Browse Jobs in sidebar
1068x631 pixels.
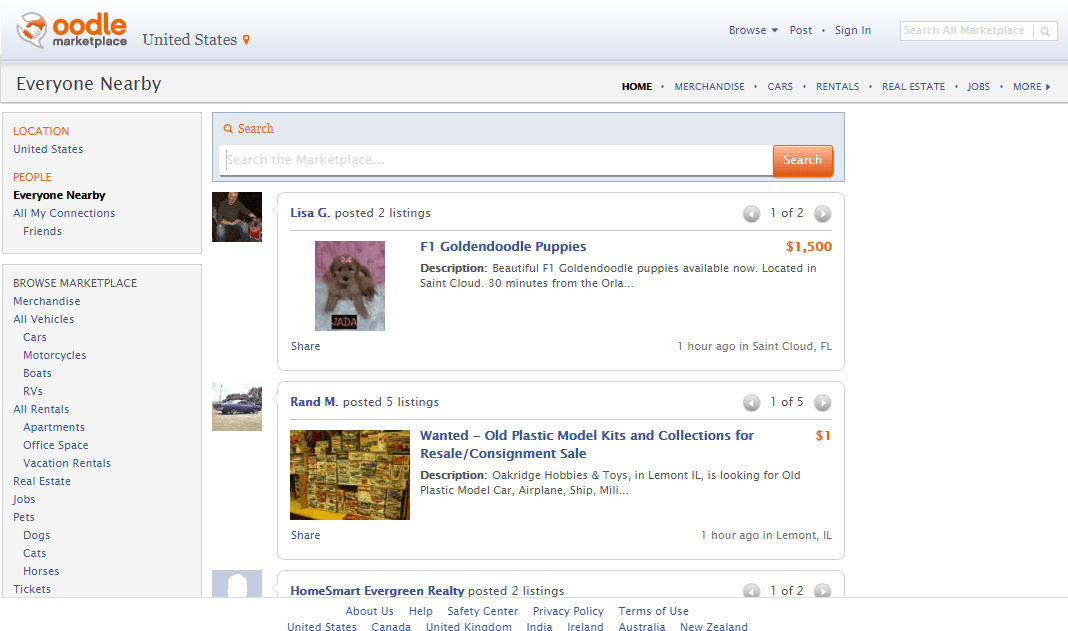[24, 499]
